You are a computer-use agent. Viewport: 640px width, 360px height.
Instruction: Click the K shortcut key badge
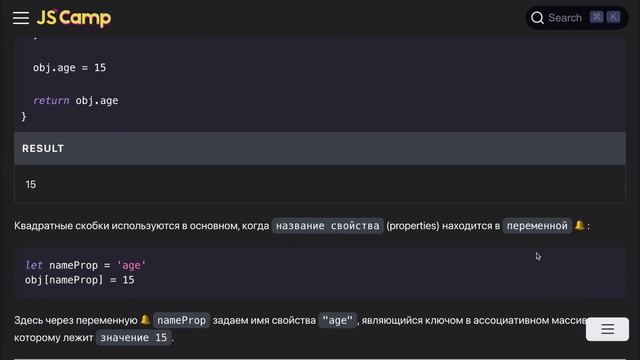[613, 17]
